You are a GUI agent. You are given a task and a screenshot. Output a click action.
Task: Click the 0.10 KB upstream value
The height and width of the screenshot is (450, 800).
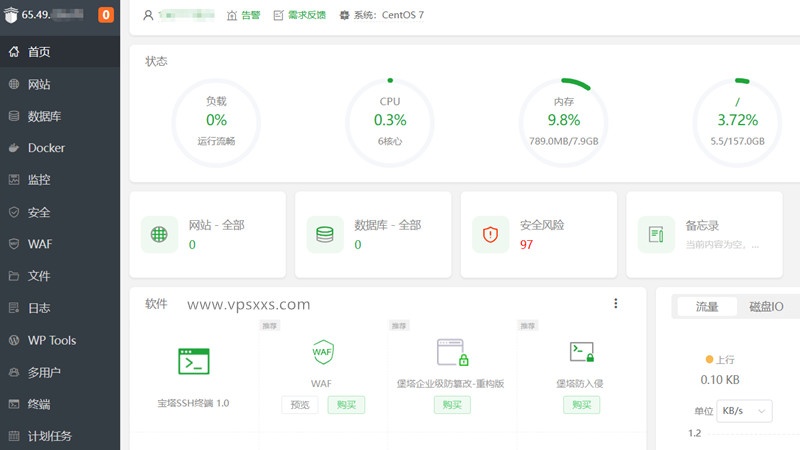pos(720,380)
